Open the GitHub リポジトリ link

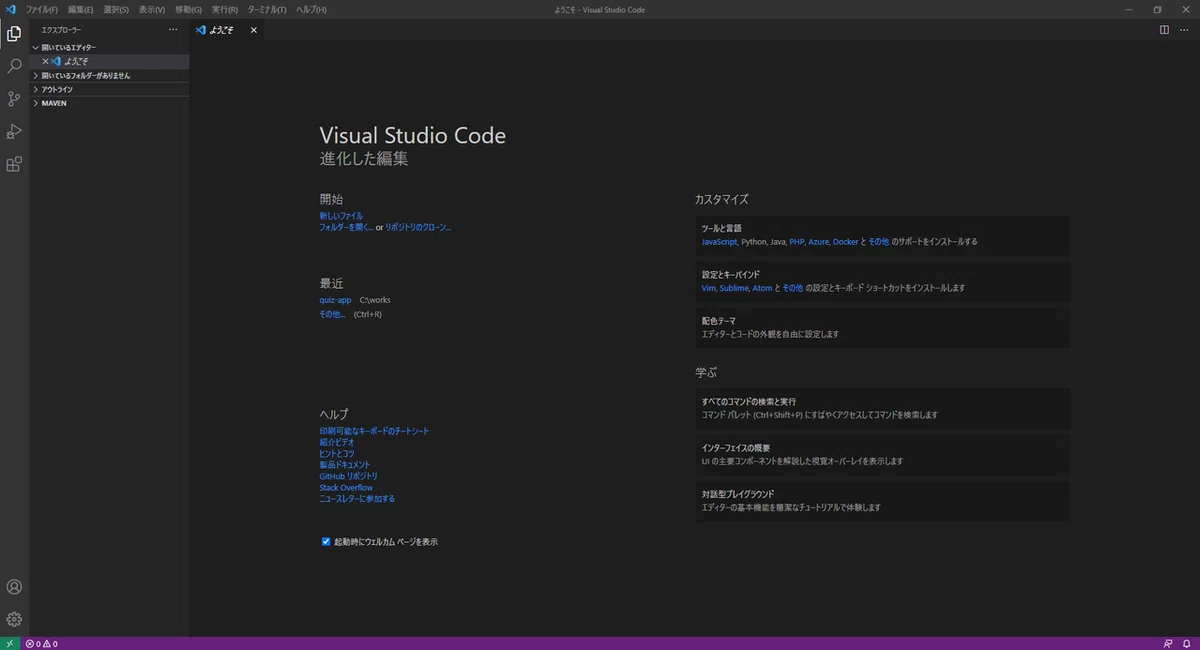pos(349,476)
